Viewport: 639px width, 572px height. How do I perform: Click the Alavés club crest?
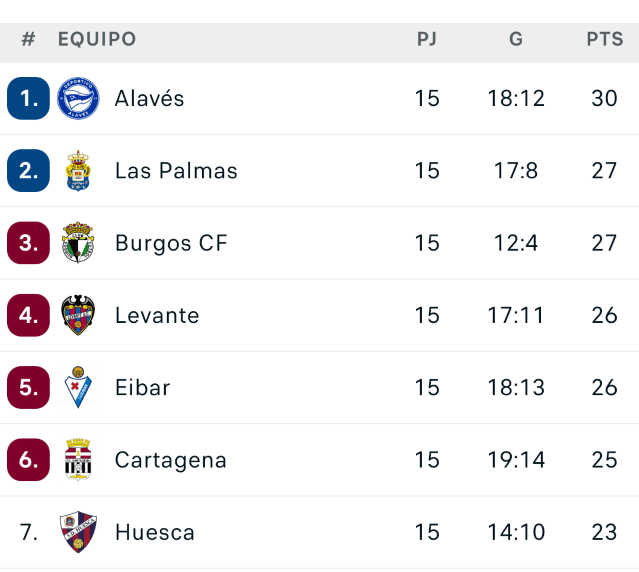point(78,98)
